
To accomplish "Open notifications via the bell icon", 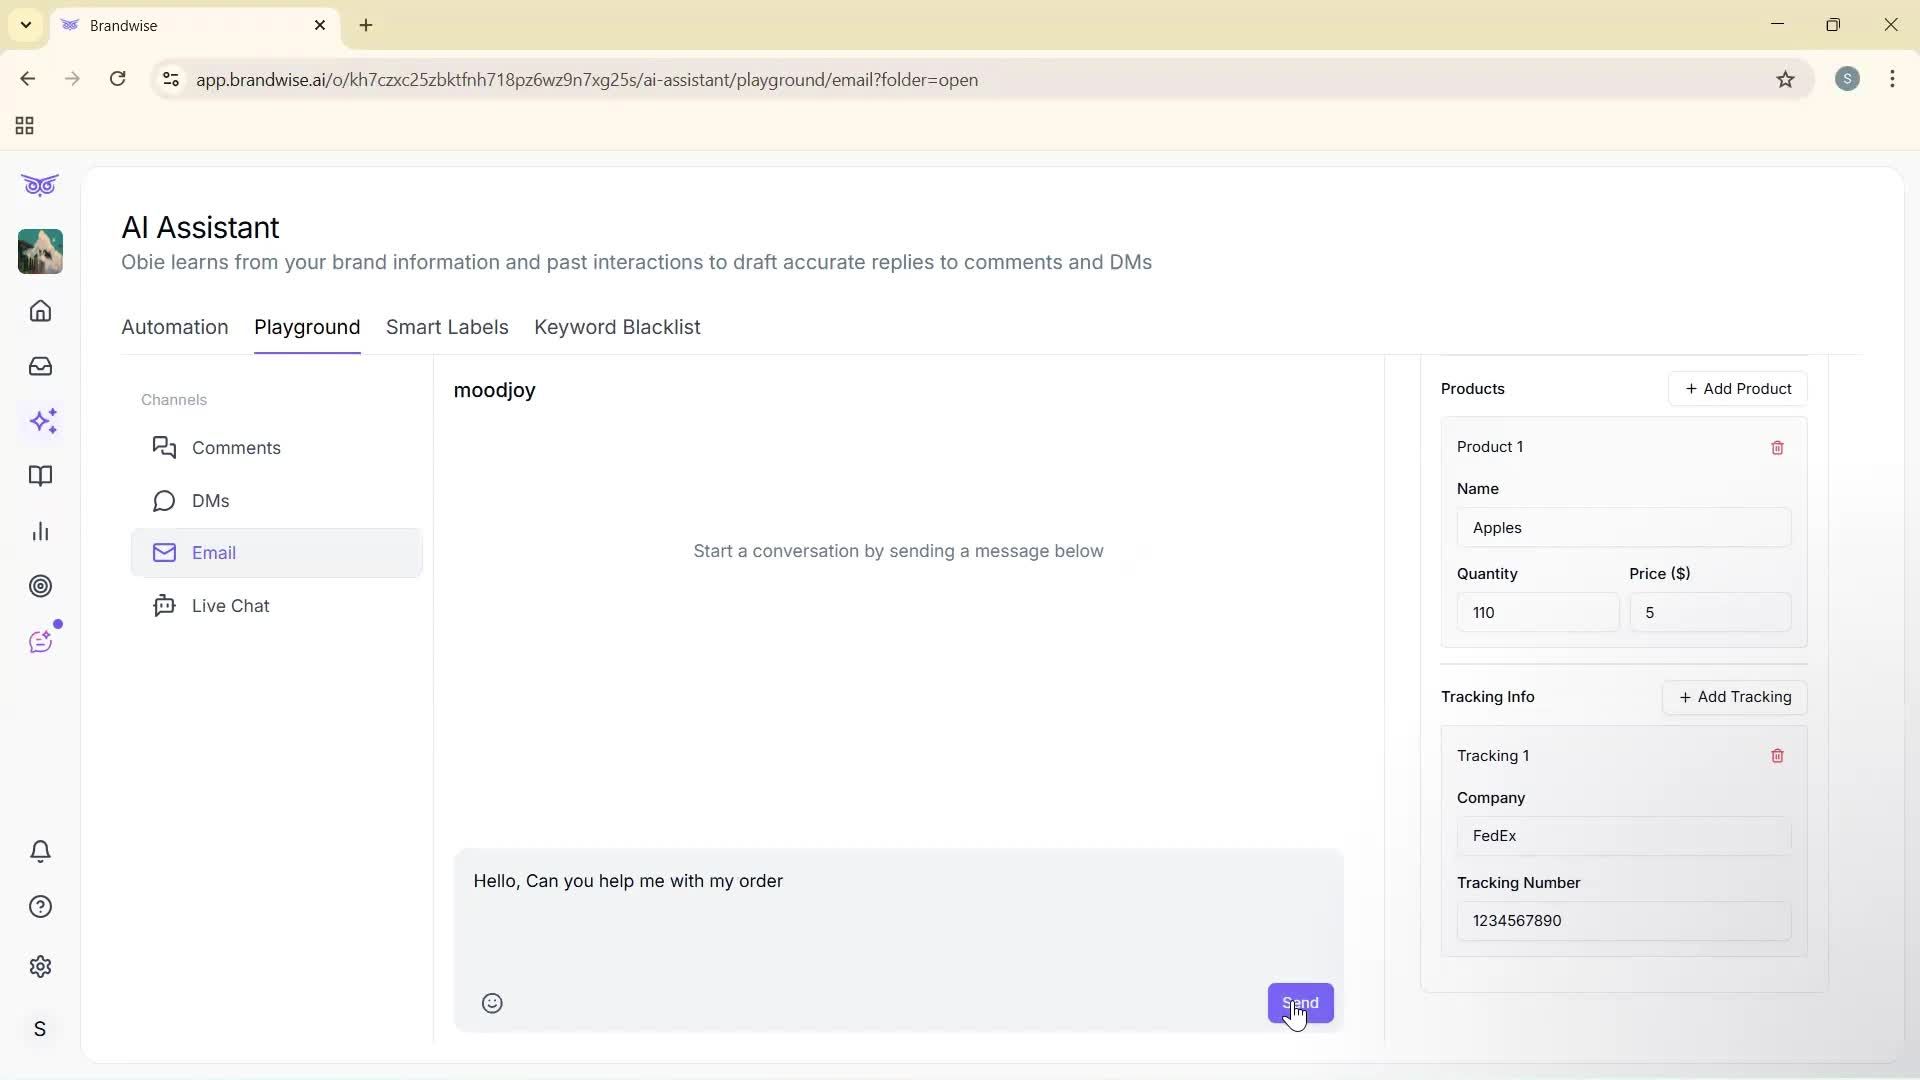I will [40, 851].
